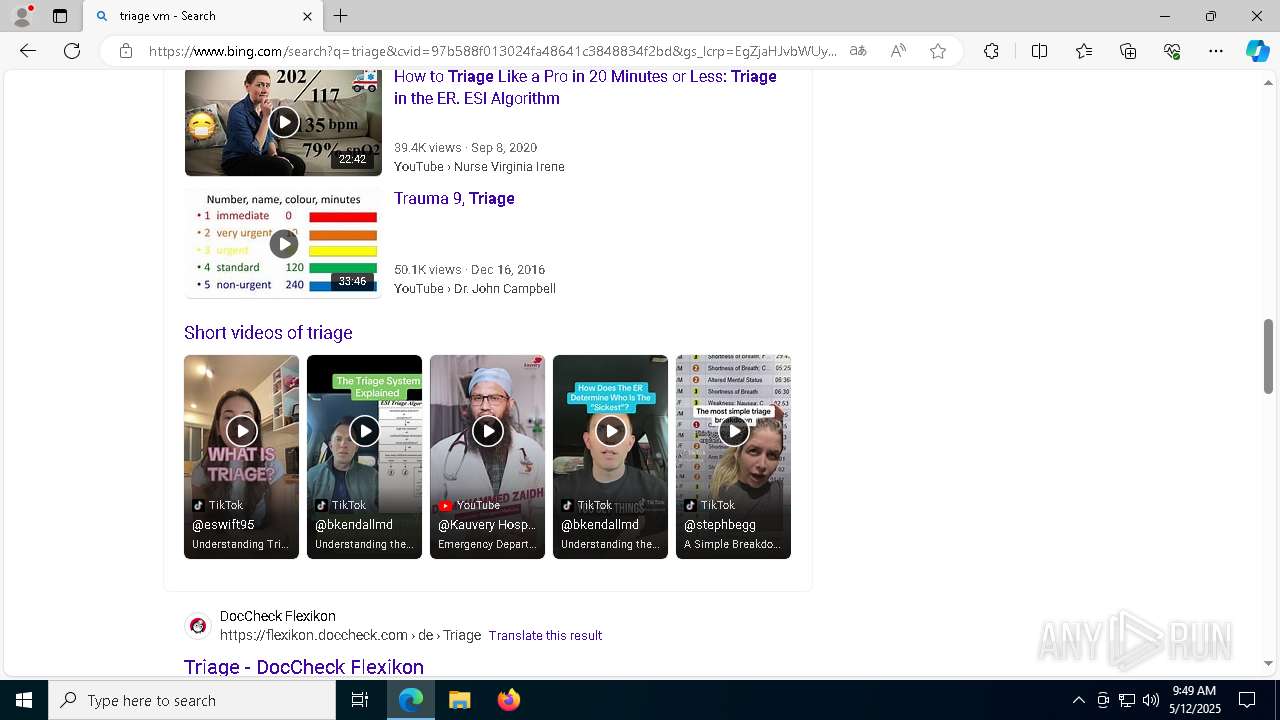The width and height of the screenshot is (1280, 720).
Task: Add this page to favorites star icon
Action: [x=938, y=51]
